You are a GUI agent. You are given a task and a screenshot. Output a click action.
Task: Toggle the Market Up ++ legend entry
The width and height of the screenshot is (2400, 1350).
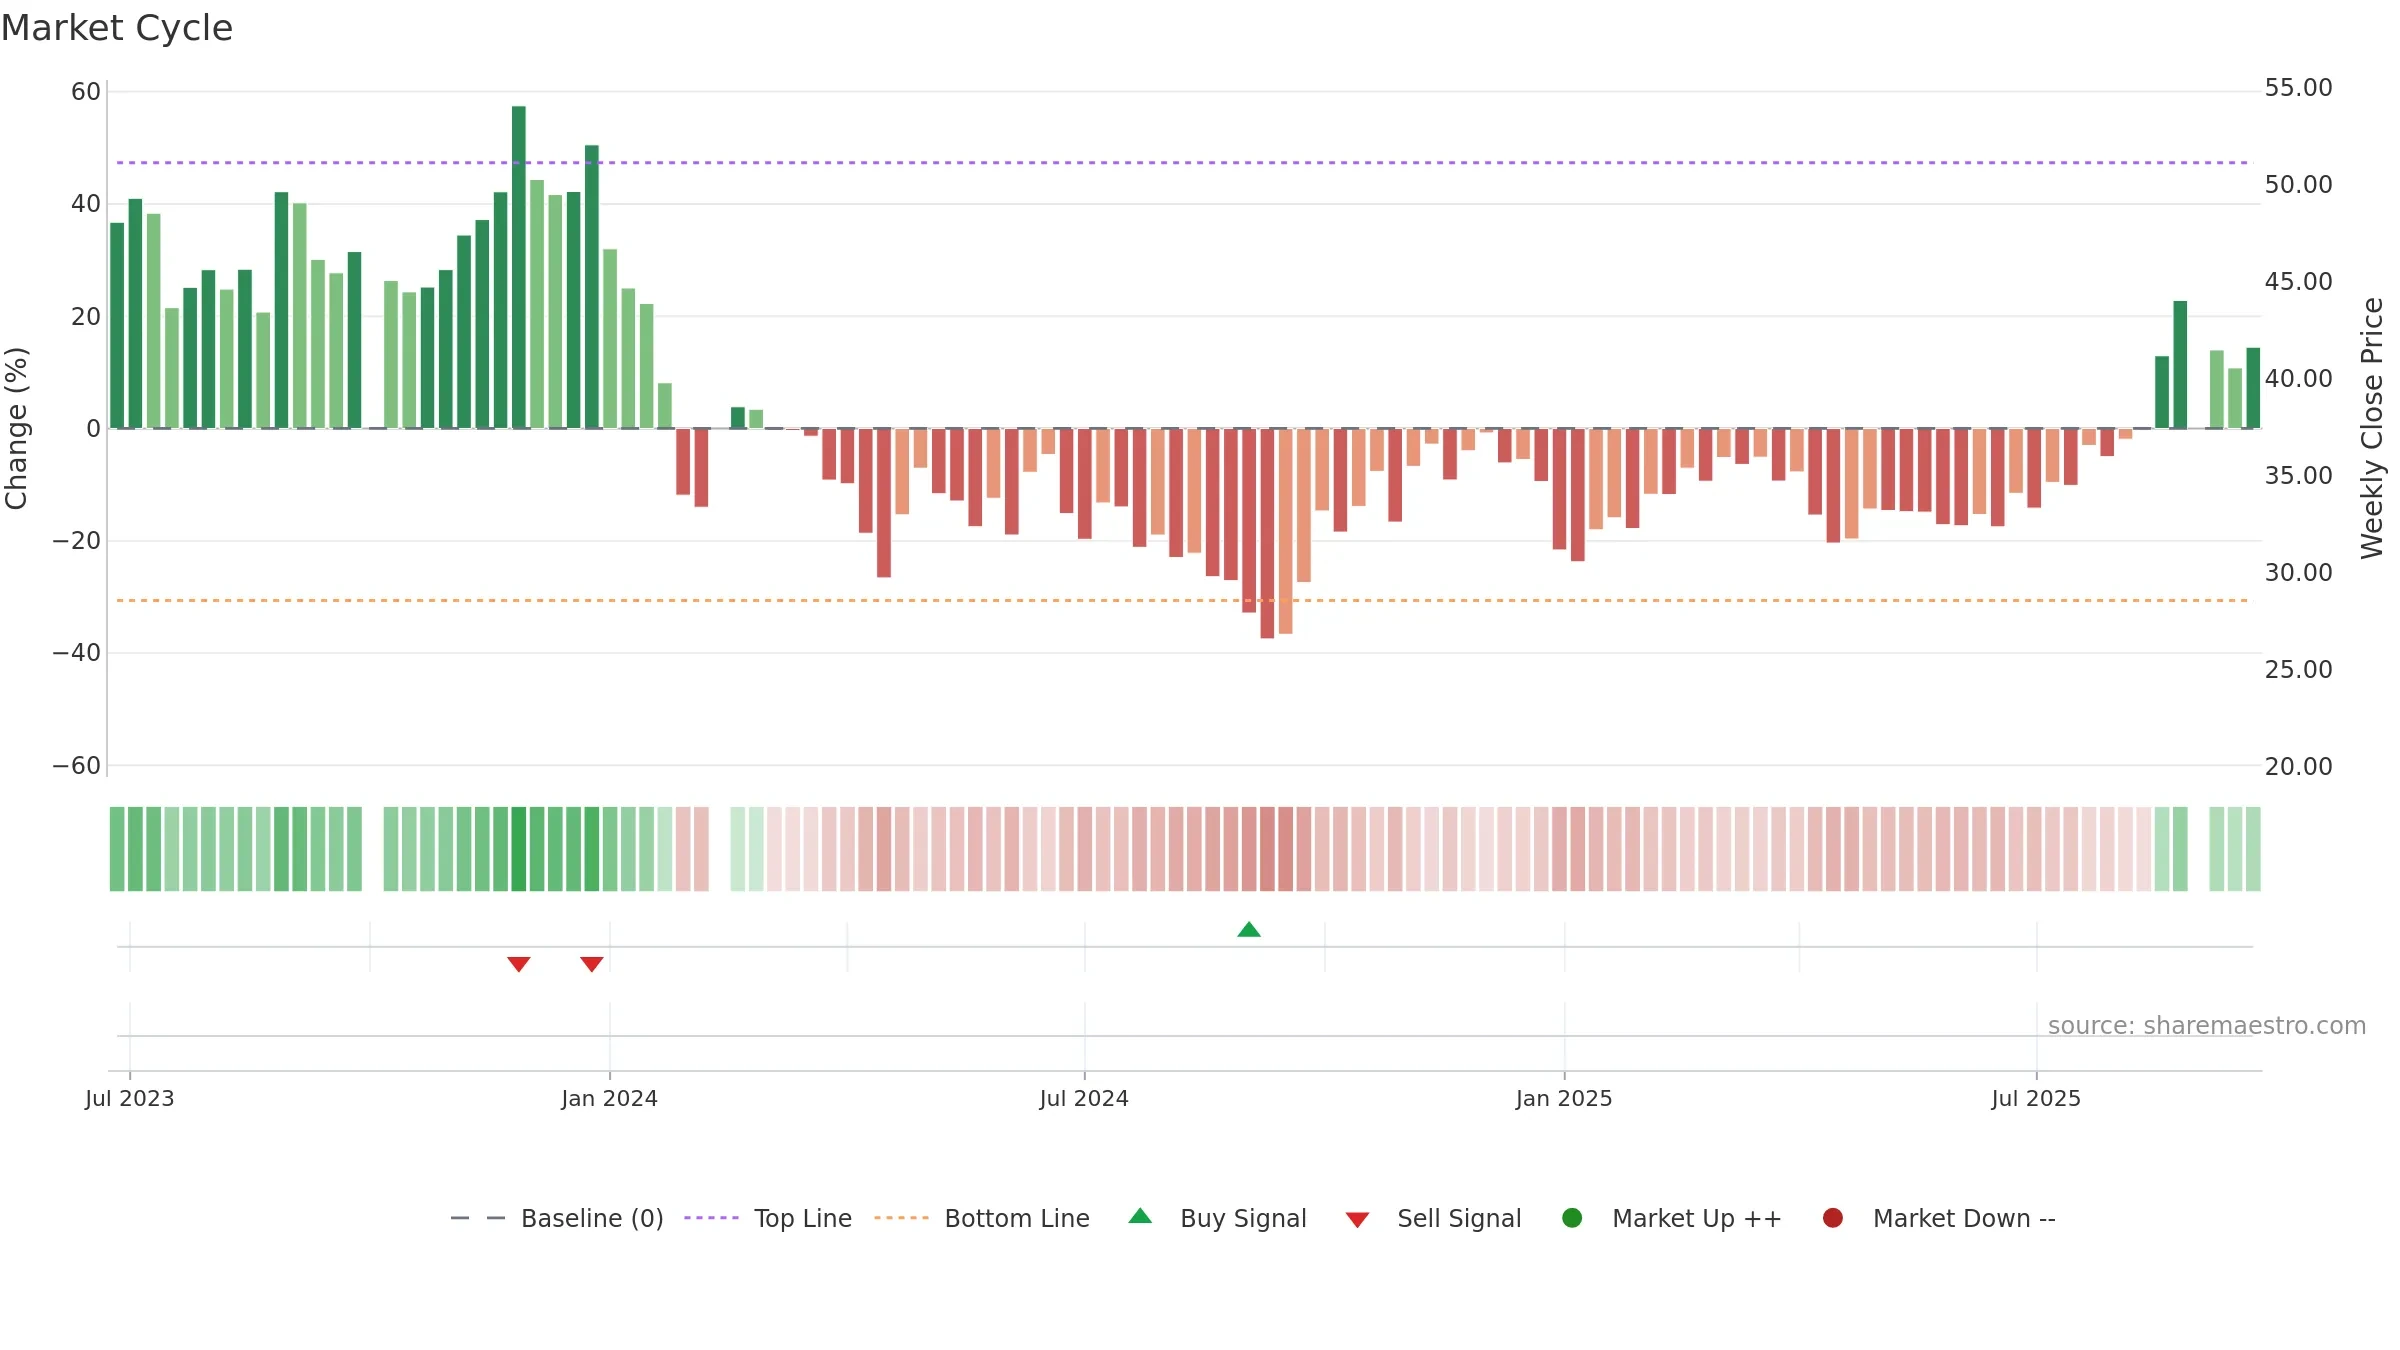tap(1671, 1218)
